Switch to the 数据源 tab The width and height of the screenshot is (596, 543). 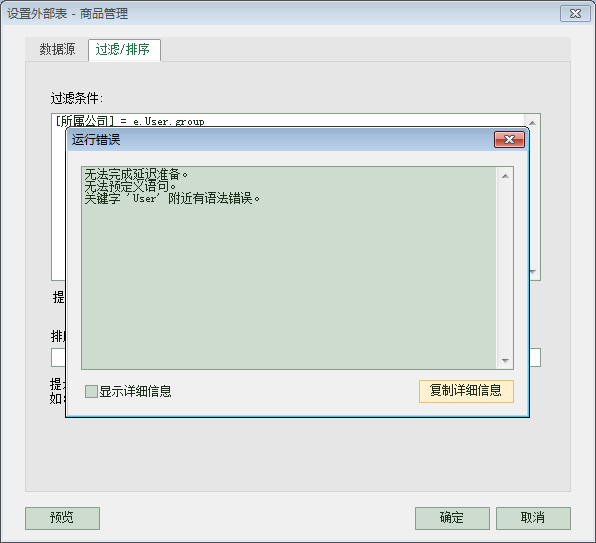(x=57, y=49)
